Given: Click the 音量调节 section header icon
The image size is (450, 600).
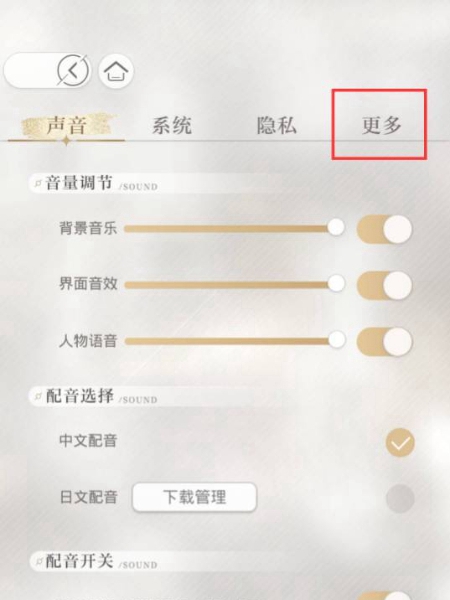Looking at the screenshot, I should click(x=38, y=183).
